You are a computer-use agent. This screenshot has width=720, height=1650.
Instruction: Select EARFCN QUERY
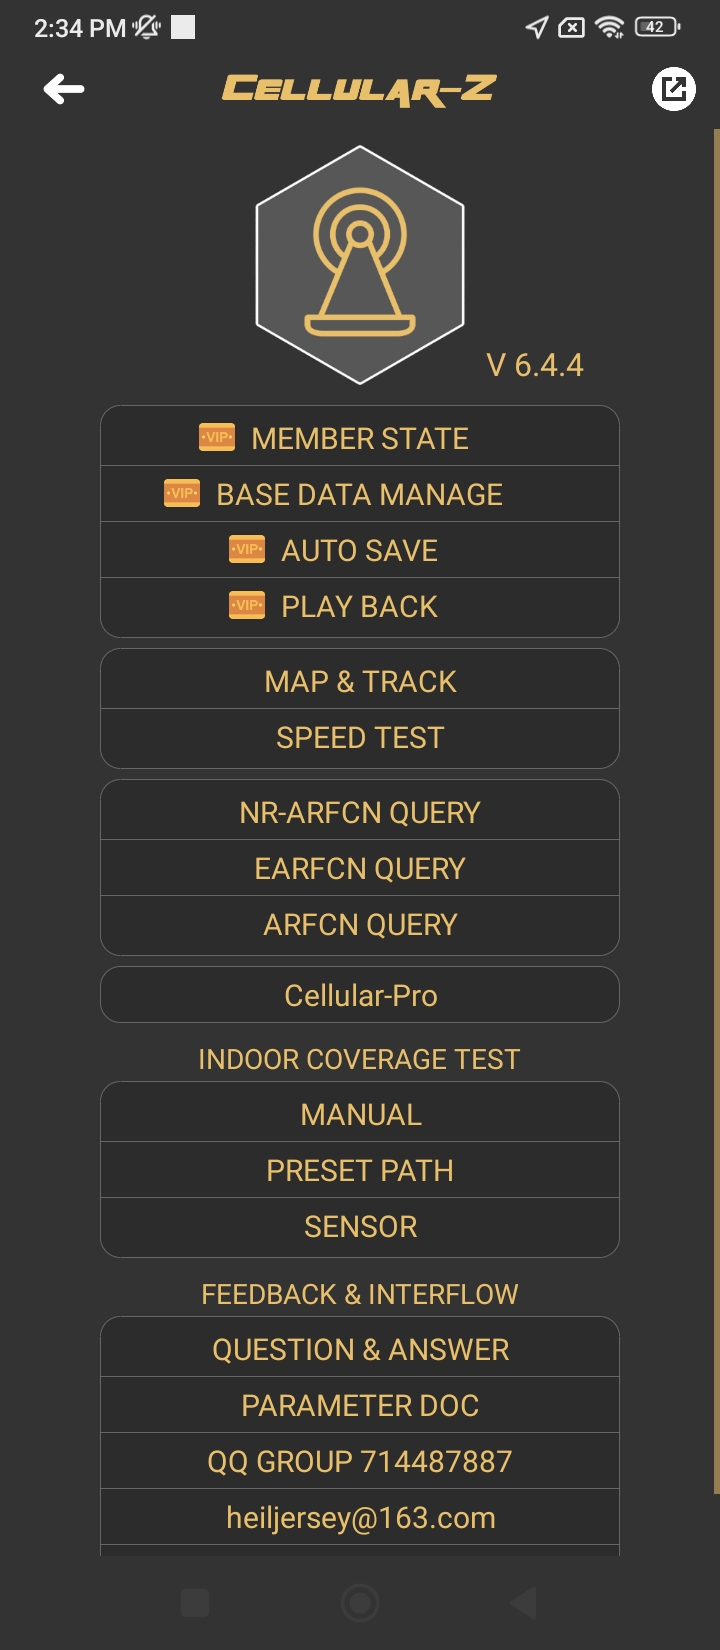pos(360,868)
